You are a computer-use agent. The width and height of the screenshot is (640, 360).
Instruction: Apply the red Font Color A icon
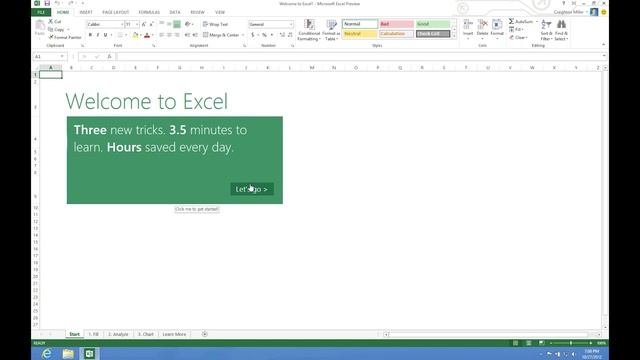point(147,36)
